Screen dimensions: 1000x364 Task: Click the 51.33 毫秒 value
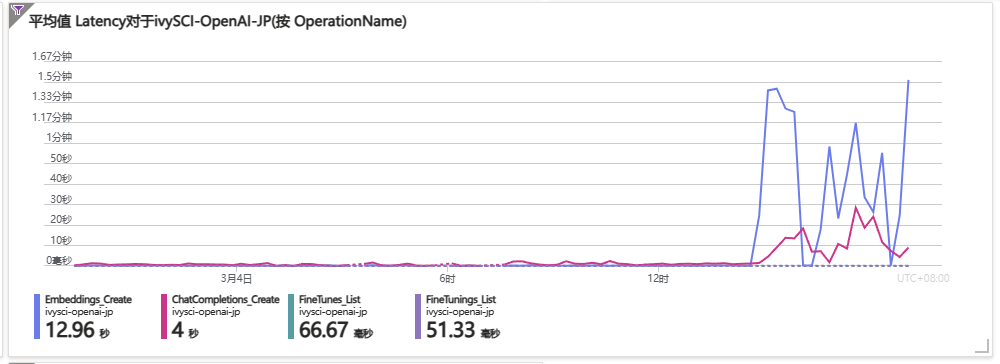(x=462, y=330)
